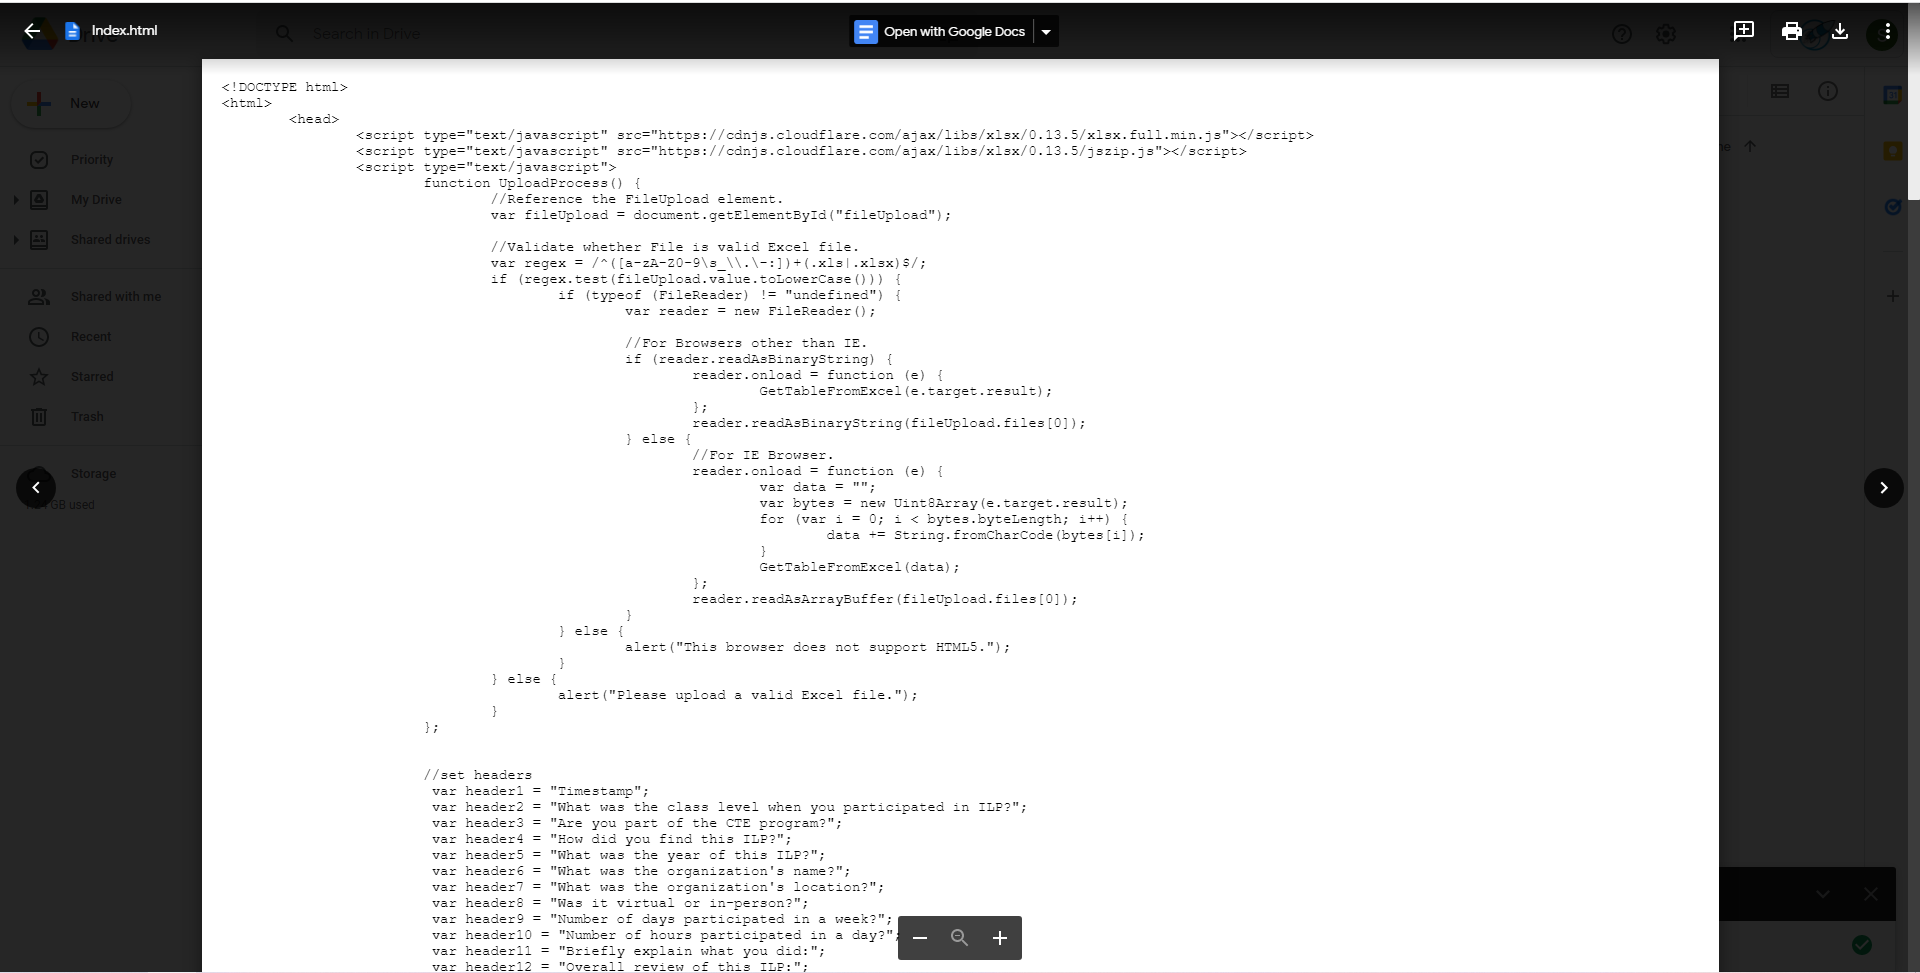Go to the previous file arrow
Image resolution: width=1920 pixels, height=973 pixels.
[36, 488]
